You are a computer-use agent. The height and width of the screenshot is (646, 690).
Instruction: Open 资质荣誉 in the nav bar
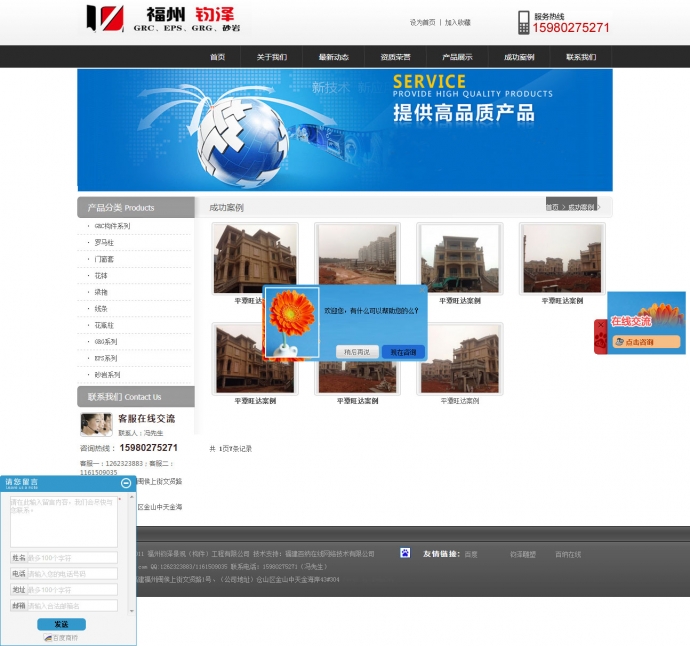pyautogui.click(x=395, y=57)
